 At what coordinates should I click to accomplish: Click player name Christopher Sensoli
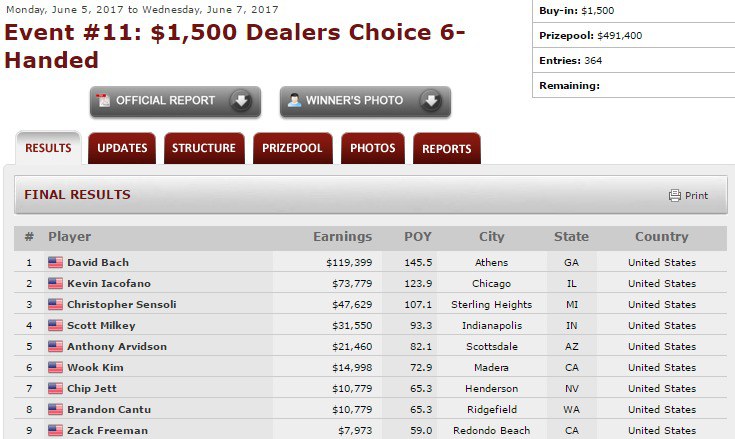(x=122, y=305)
